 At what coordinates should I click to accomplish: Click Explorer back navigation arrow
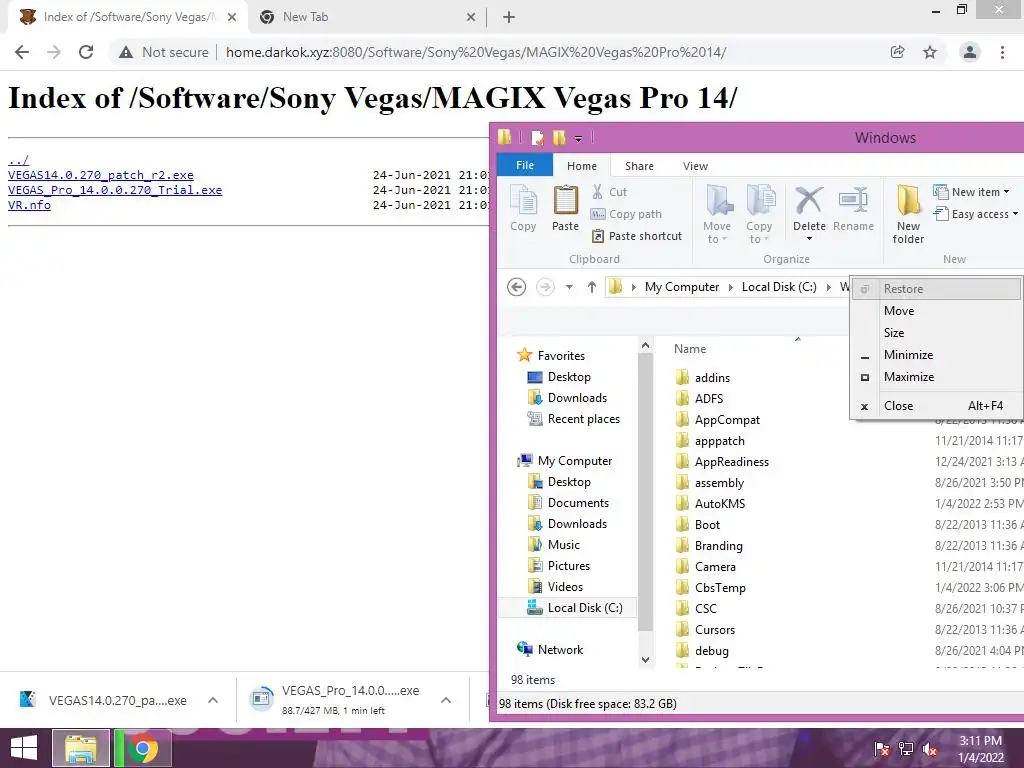click(x=517, y=287)
